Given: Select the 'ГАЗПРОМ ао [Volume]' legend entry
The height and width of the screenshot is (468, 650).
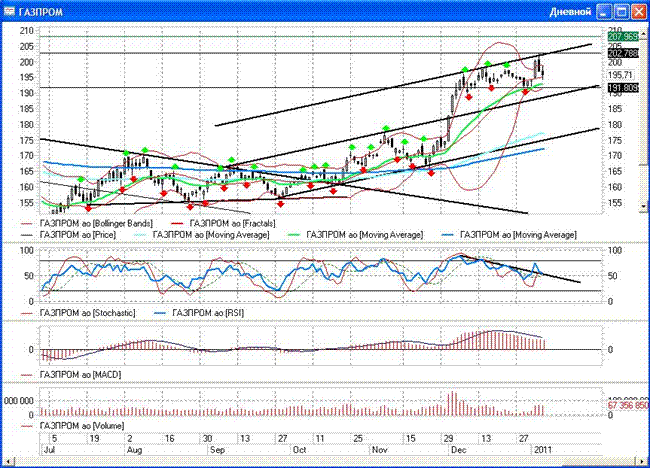Looking at the screenshot, I should pyautogui.click(x=73, y=426).
